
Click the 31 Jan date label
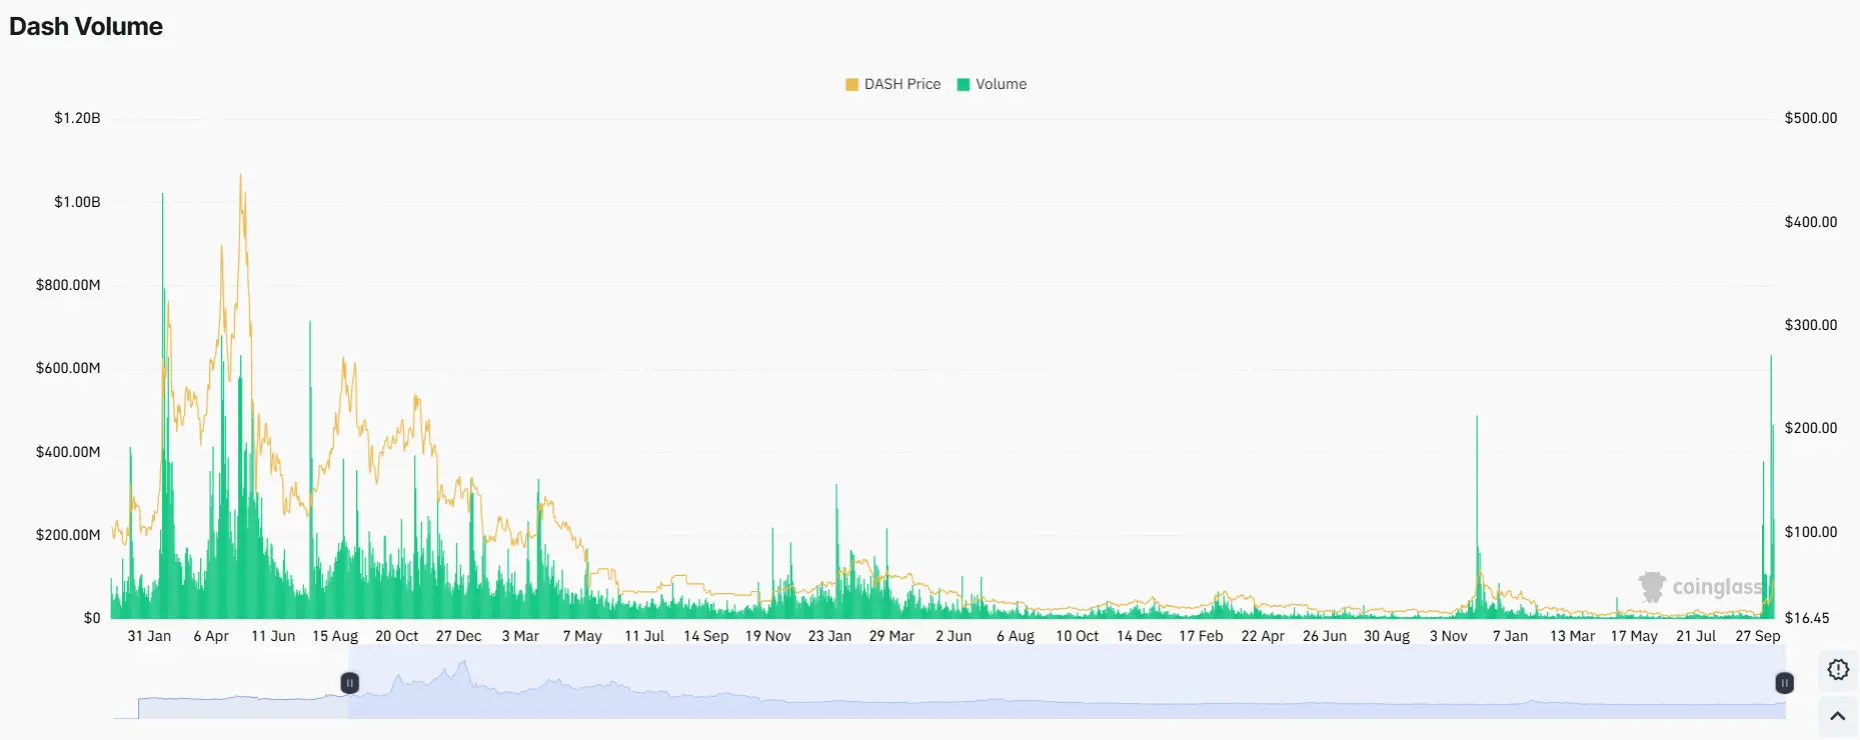coord(149,636)
